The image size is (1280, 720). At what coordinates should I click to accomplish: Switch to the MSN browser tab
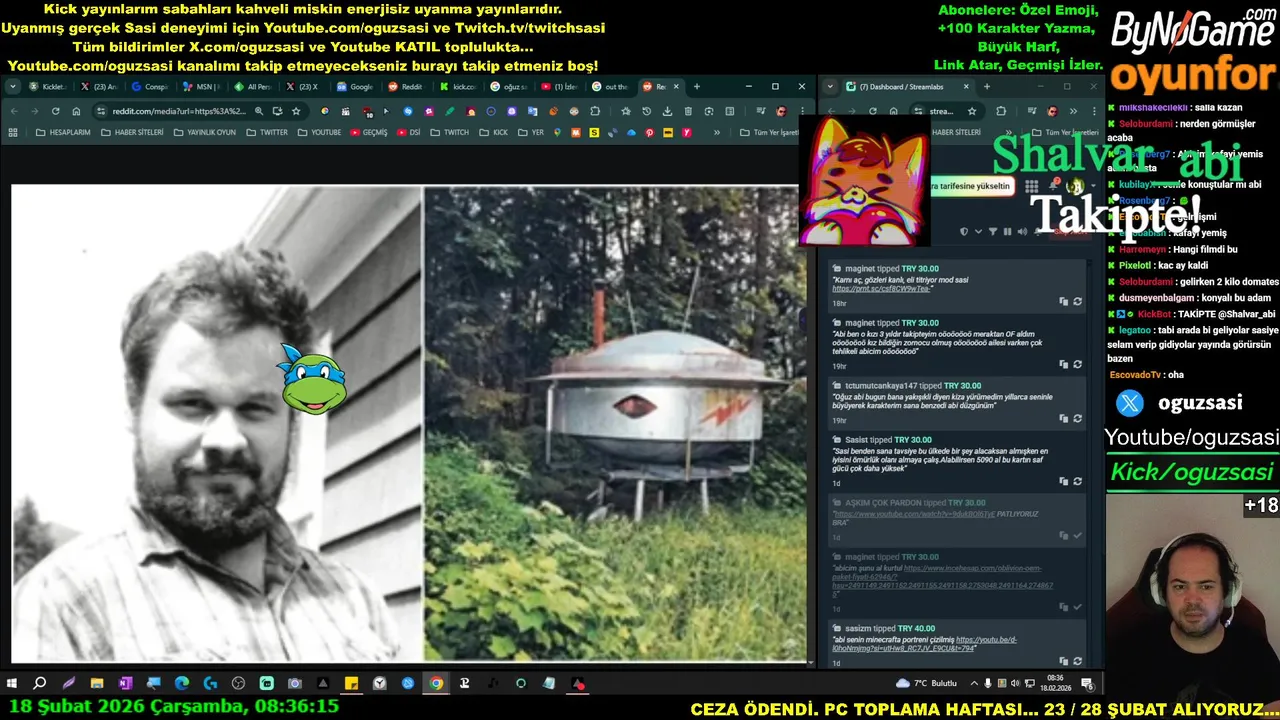(x=201, y=87)
